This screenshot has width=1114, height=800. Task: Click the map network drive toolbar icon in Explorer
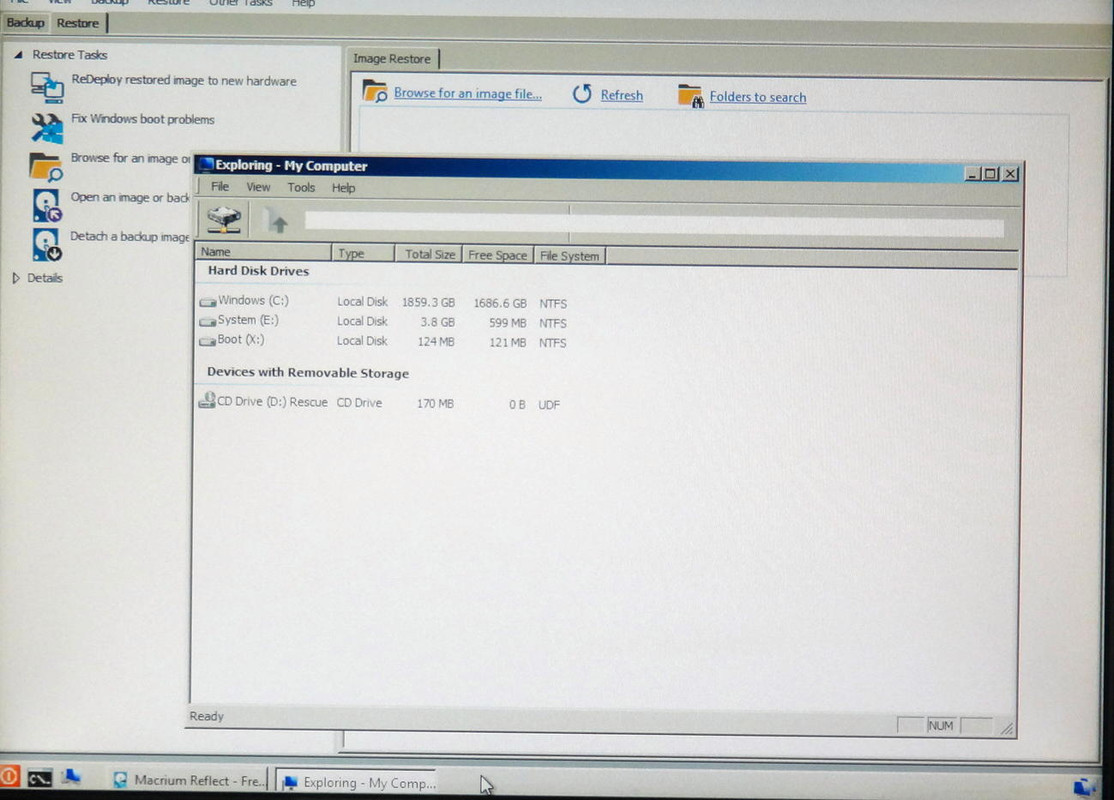[224, 219]
